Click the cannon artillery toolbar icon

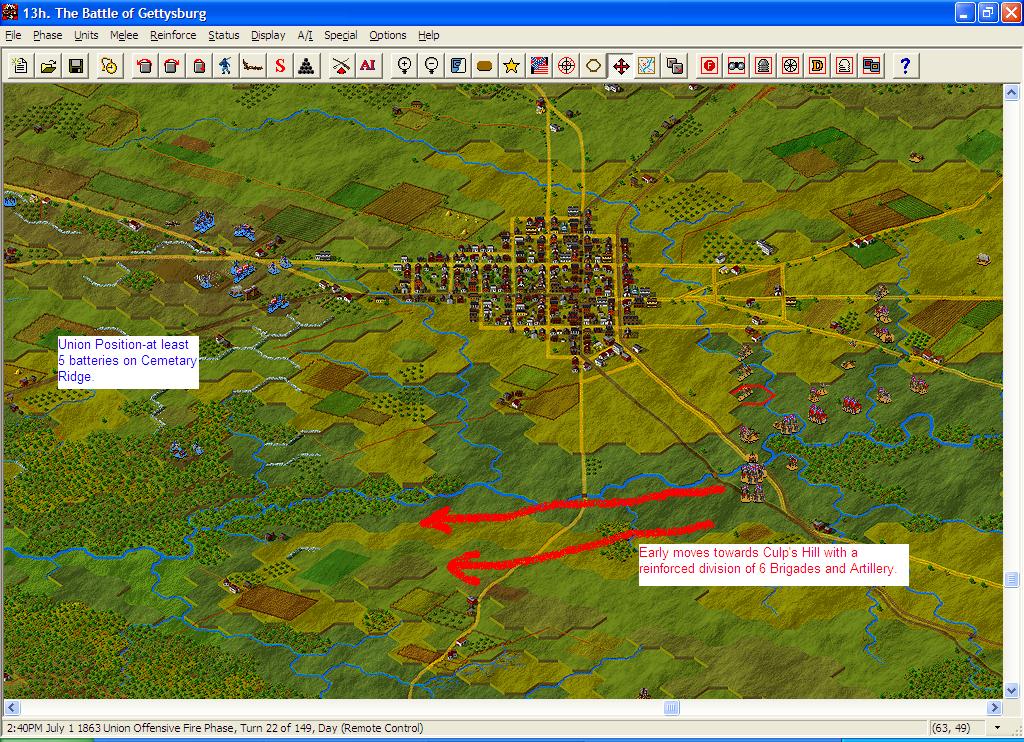pyautogui.click(x=253, y=65)
